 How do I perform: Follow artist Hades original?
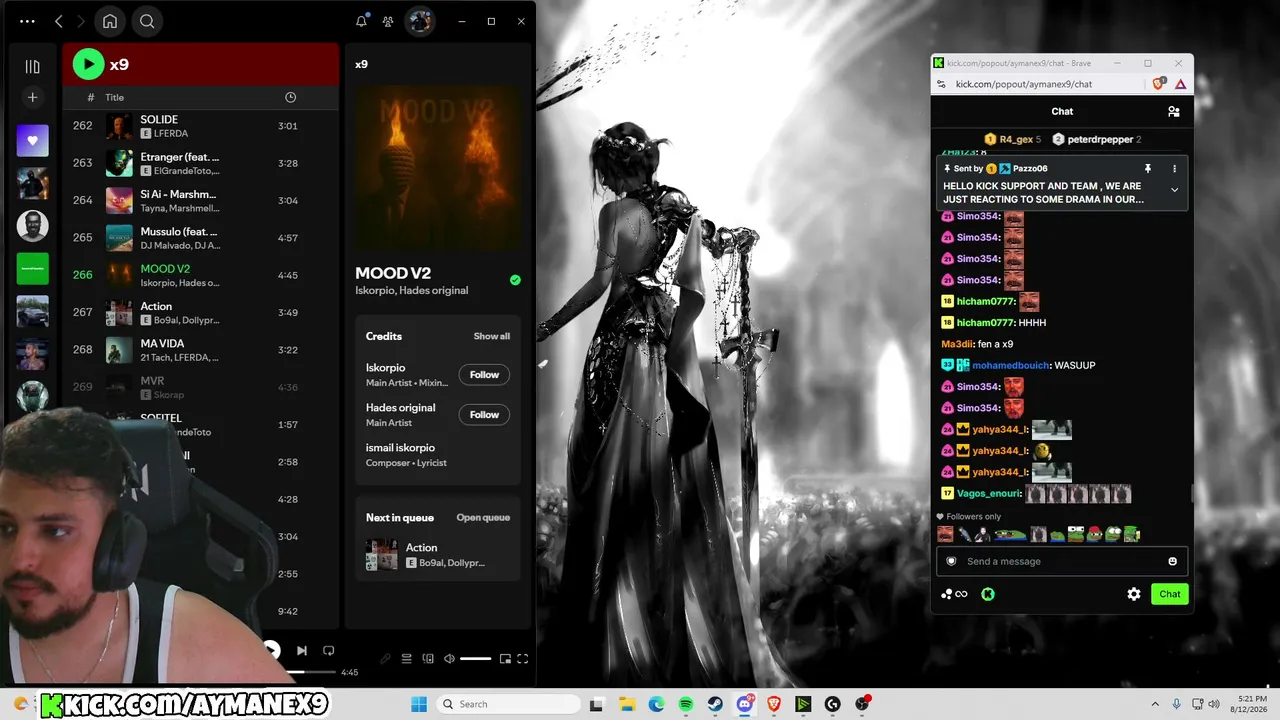pyautogui.click(x=484, y=414)
